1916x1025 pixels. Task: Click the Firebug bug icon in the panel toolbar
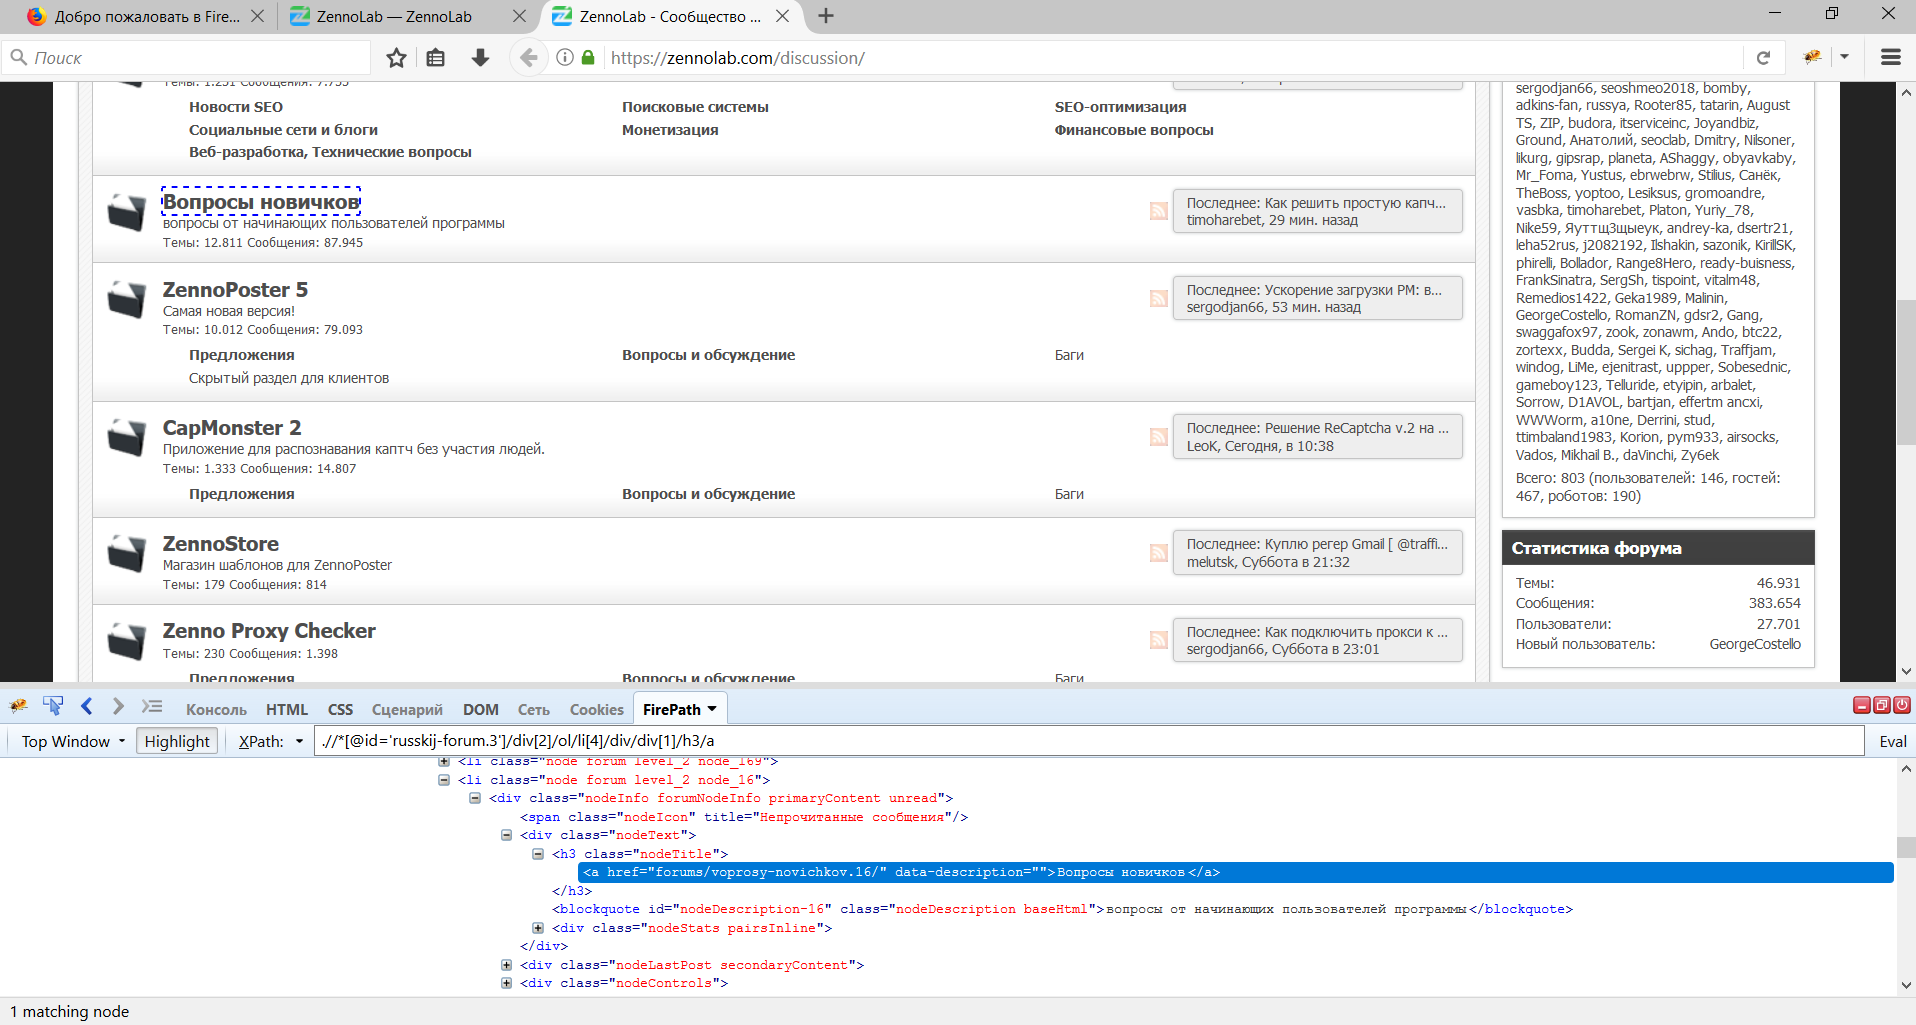point(18,707)
